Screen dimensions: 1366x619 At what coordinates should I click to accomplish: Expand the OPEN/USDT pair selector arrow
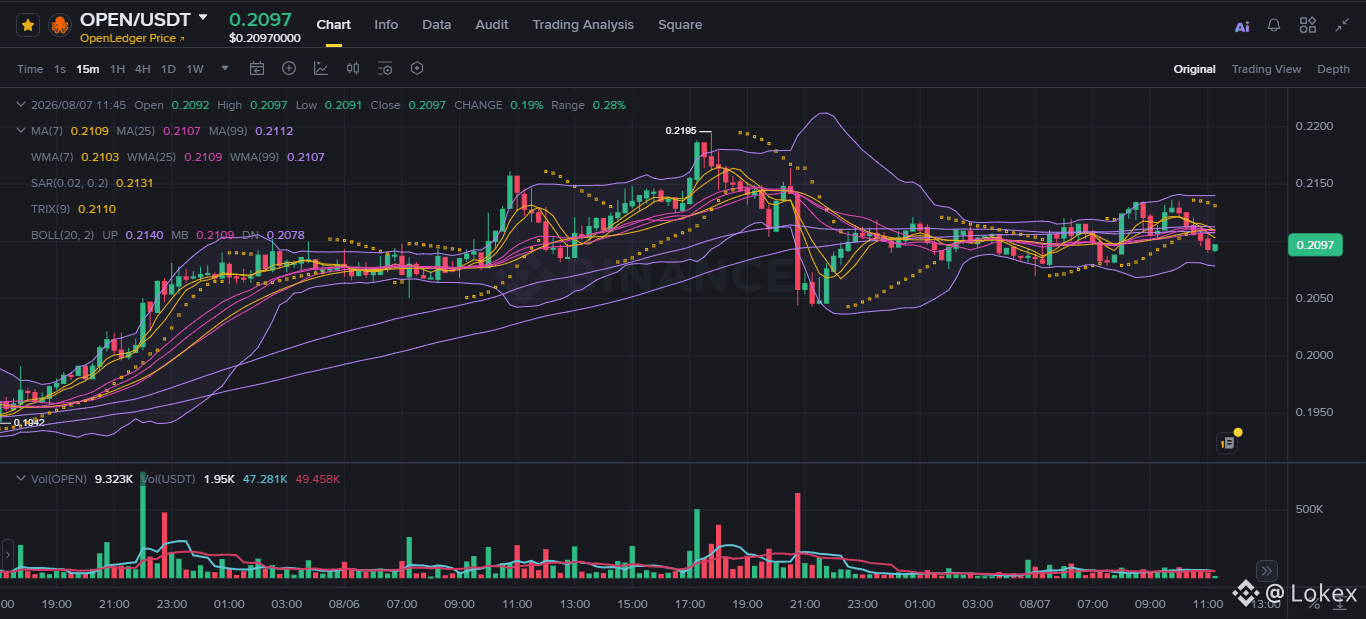(203, 18)
